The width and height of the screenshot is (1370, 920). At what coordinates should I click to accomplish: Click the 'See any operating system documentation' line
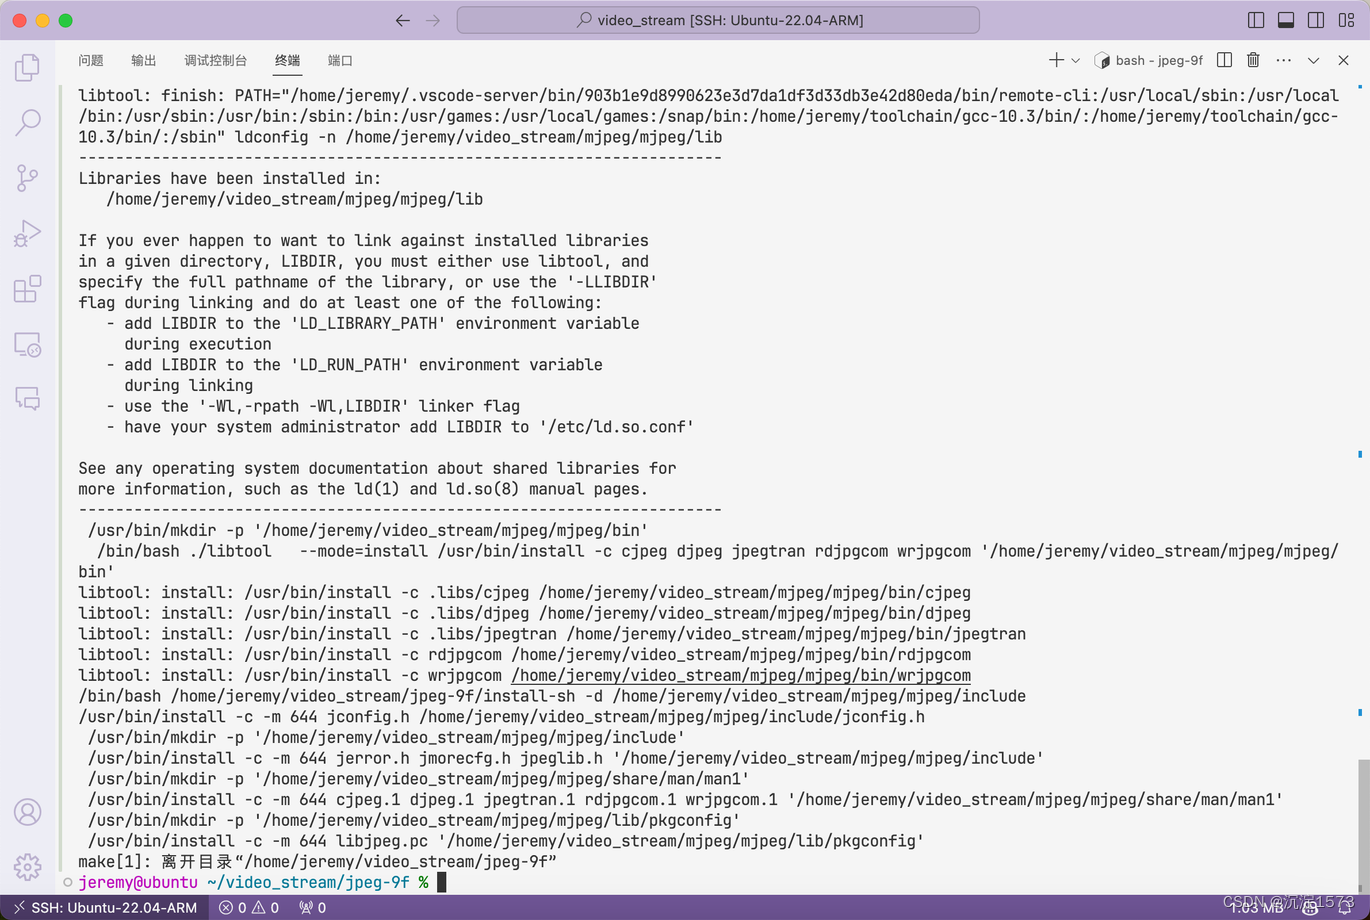(x=378, y=468)
